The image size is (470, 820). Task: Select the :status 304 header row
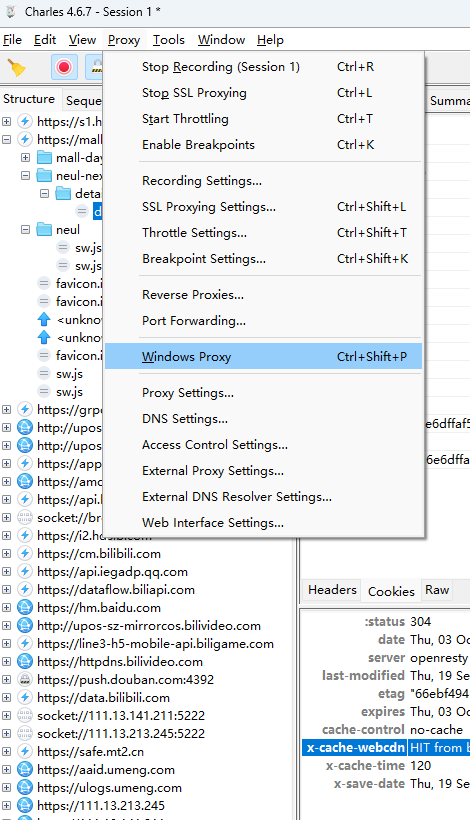[x=386, y=622]
